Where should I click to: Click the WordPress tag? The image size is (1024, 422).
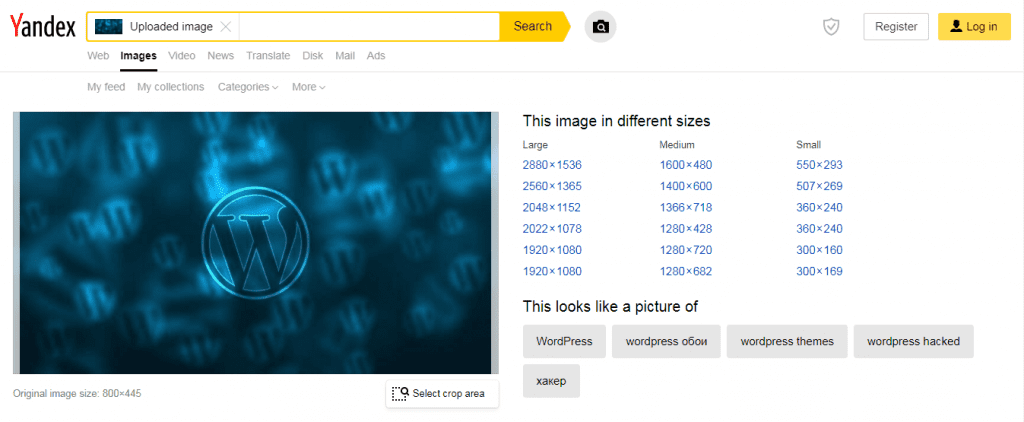coord(564,341)
